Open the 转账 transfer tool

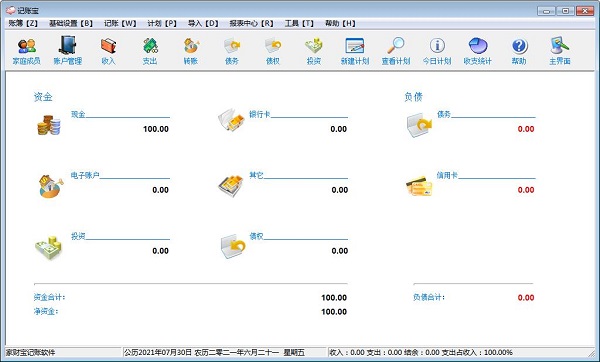(191, 51)
